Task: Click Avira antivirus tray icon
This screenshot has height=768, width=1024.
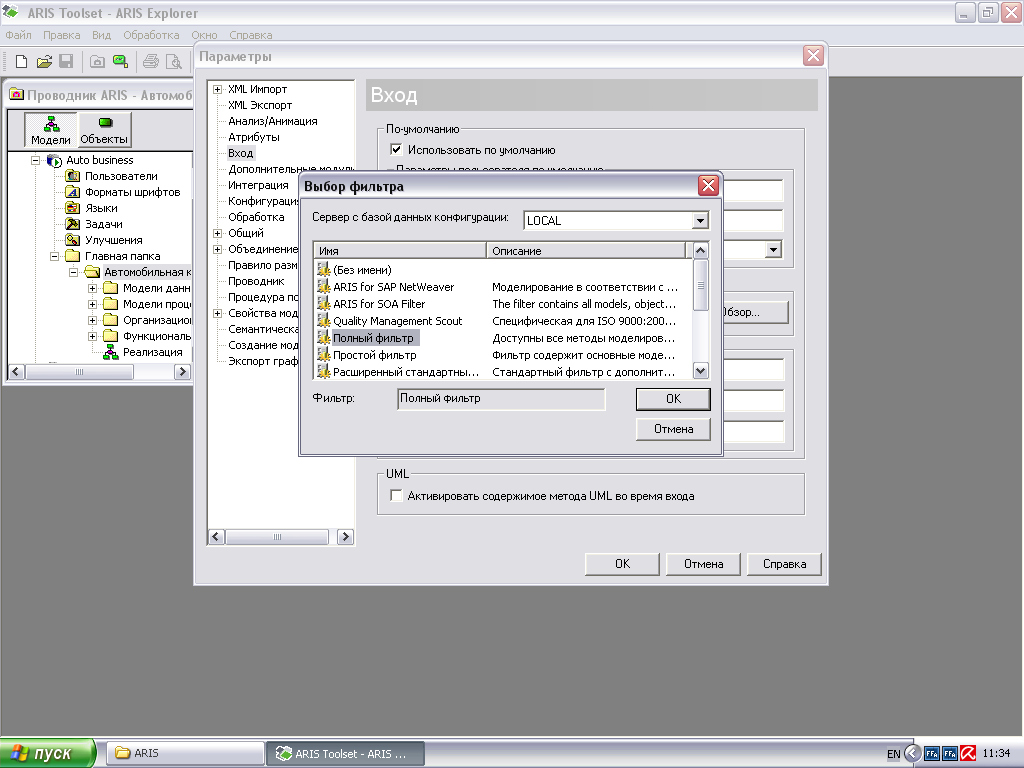Action: pos(967,753)
